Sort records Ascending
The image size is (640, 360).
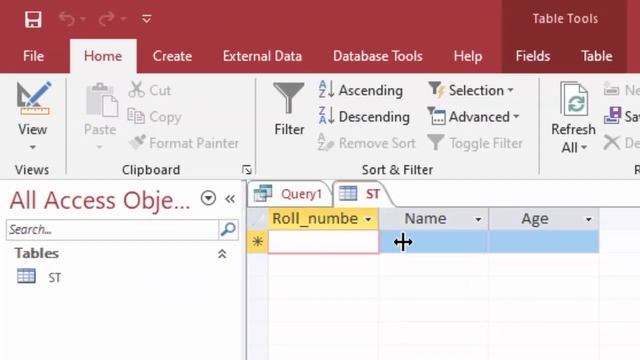[361, 90]
